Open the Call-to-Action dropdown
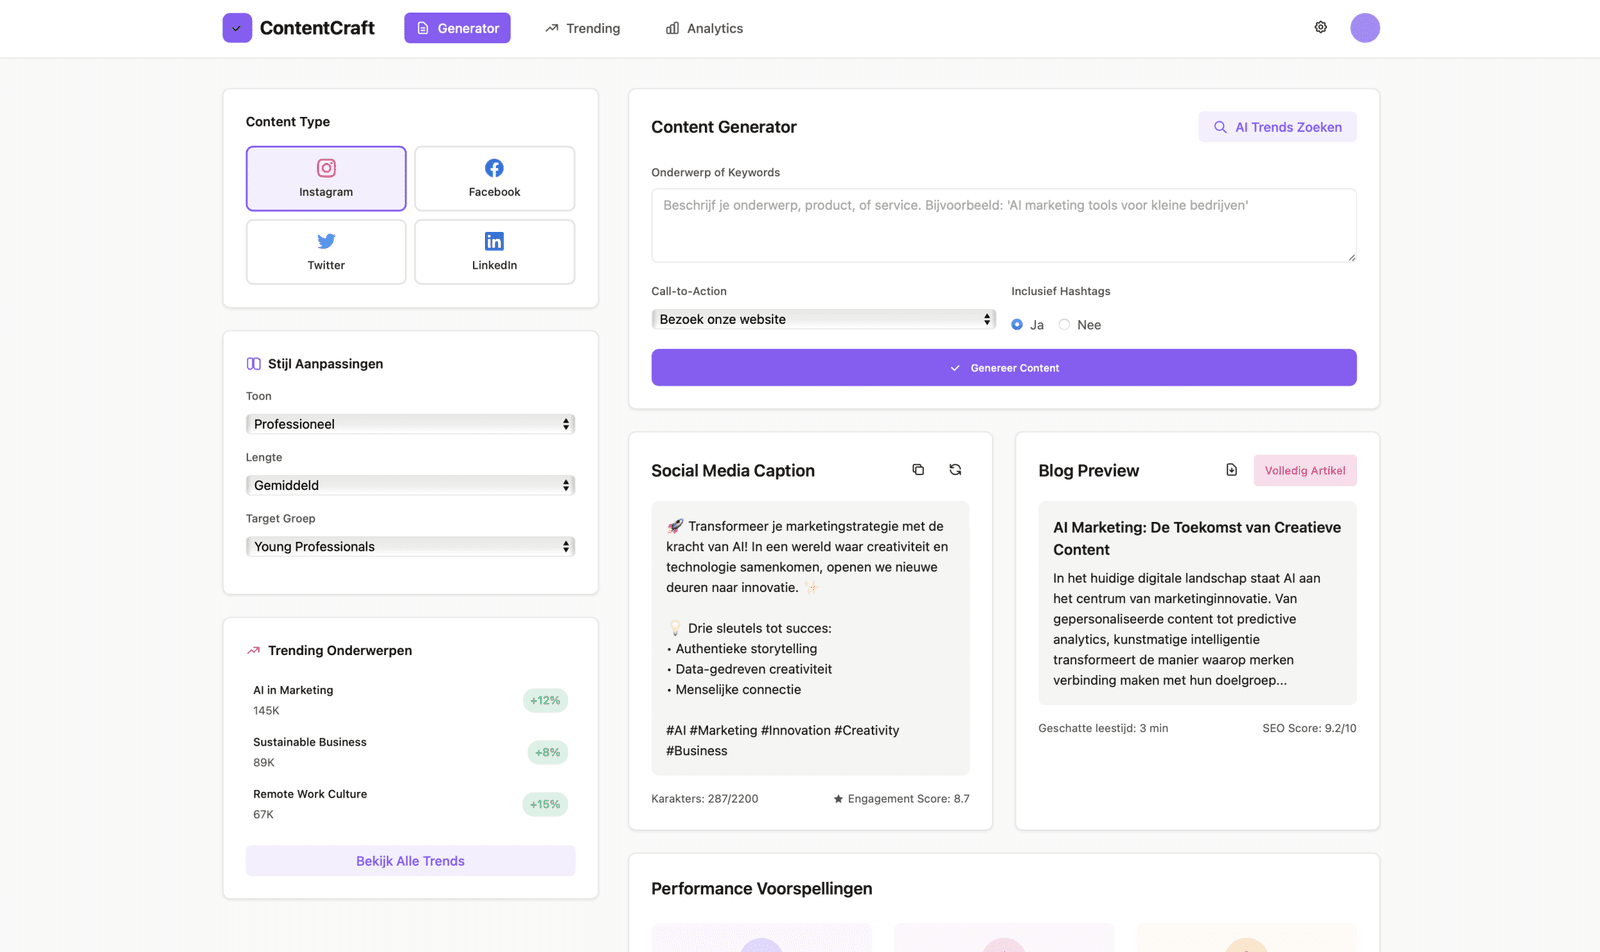This screenshot has height=952, width=1600. click(823, 319)
